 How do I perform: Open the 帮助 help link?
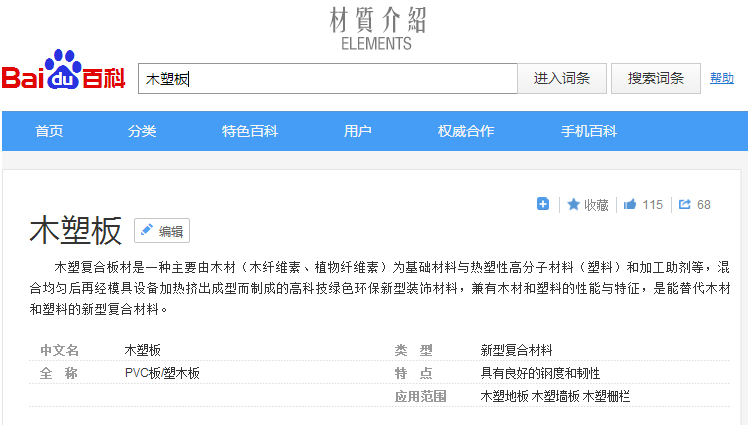(722, 78)
